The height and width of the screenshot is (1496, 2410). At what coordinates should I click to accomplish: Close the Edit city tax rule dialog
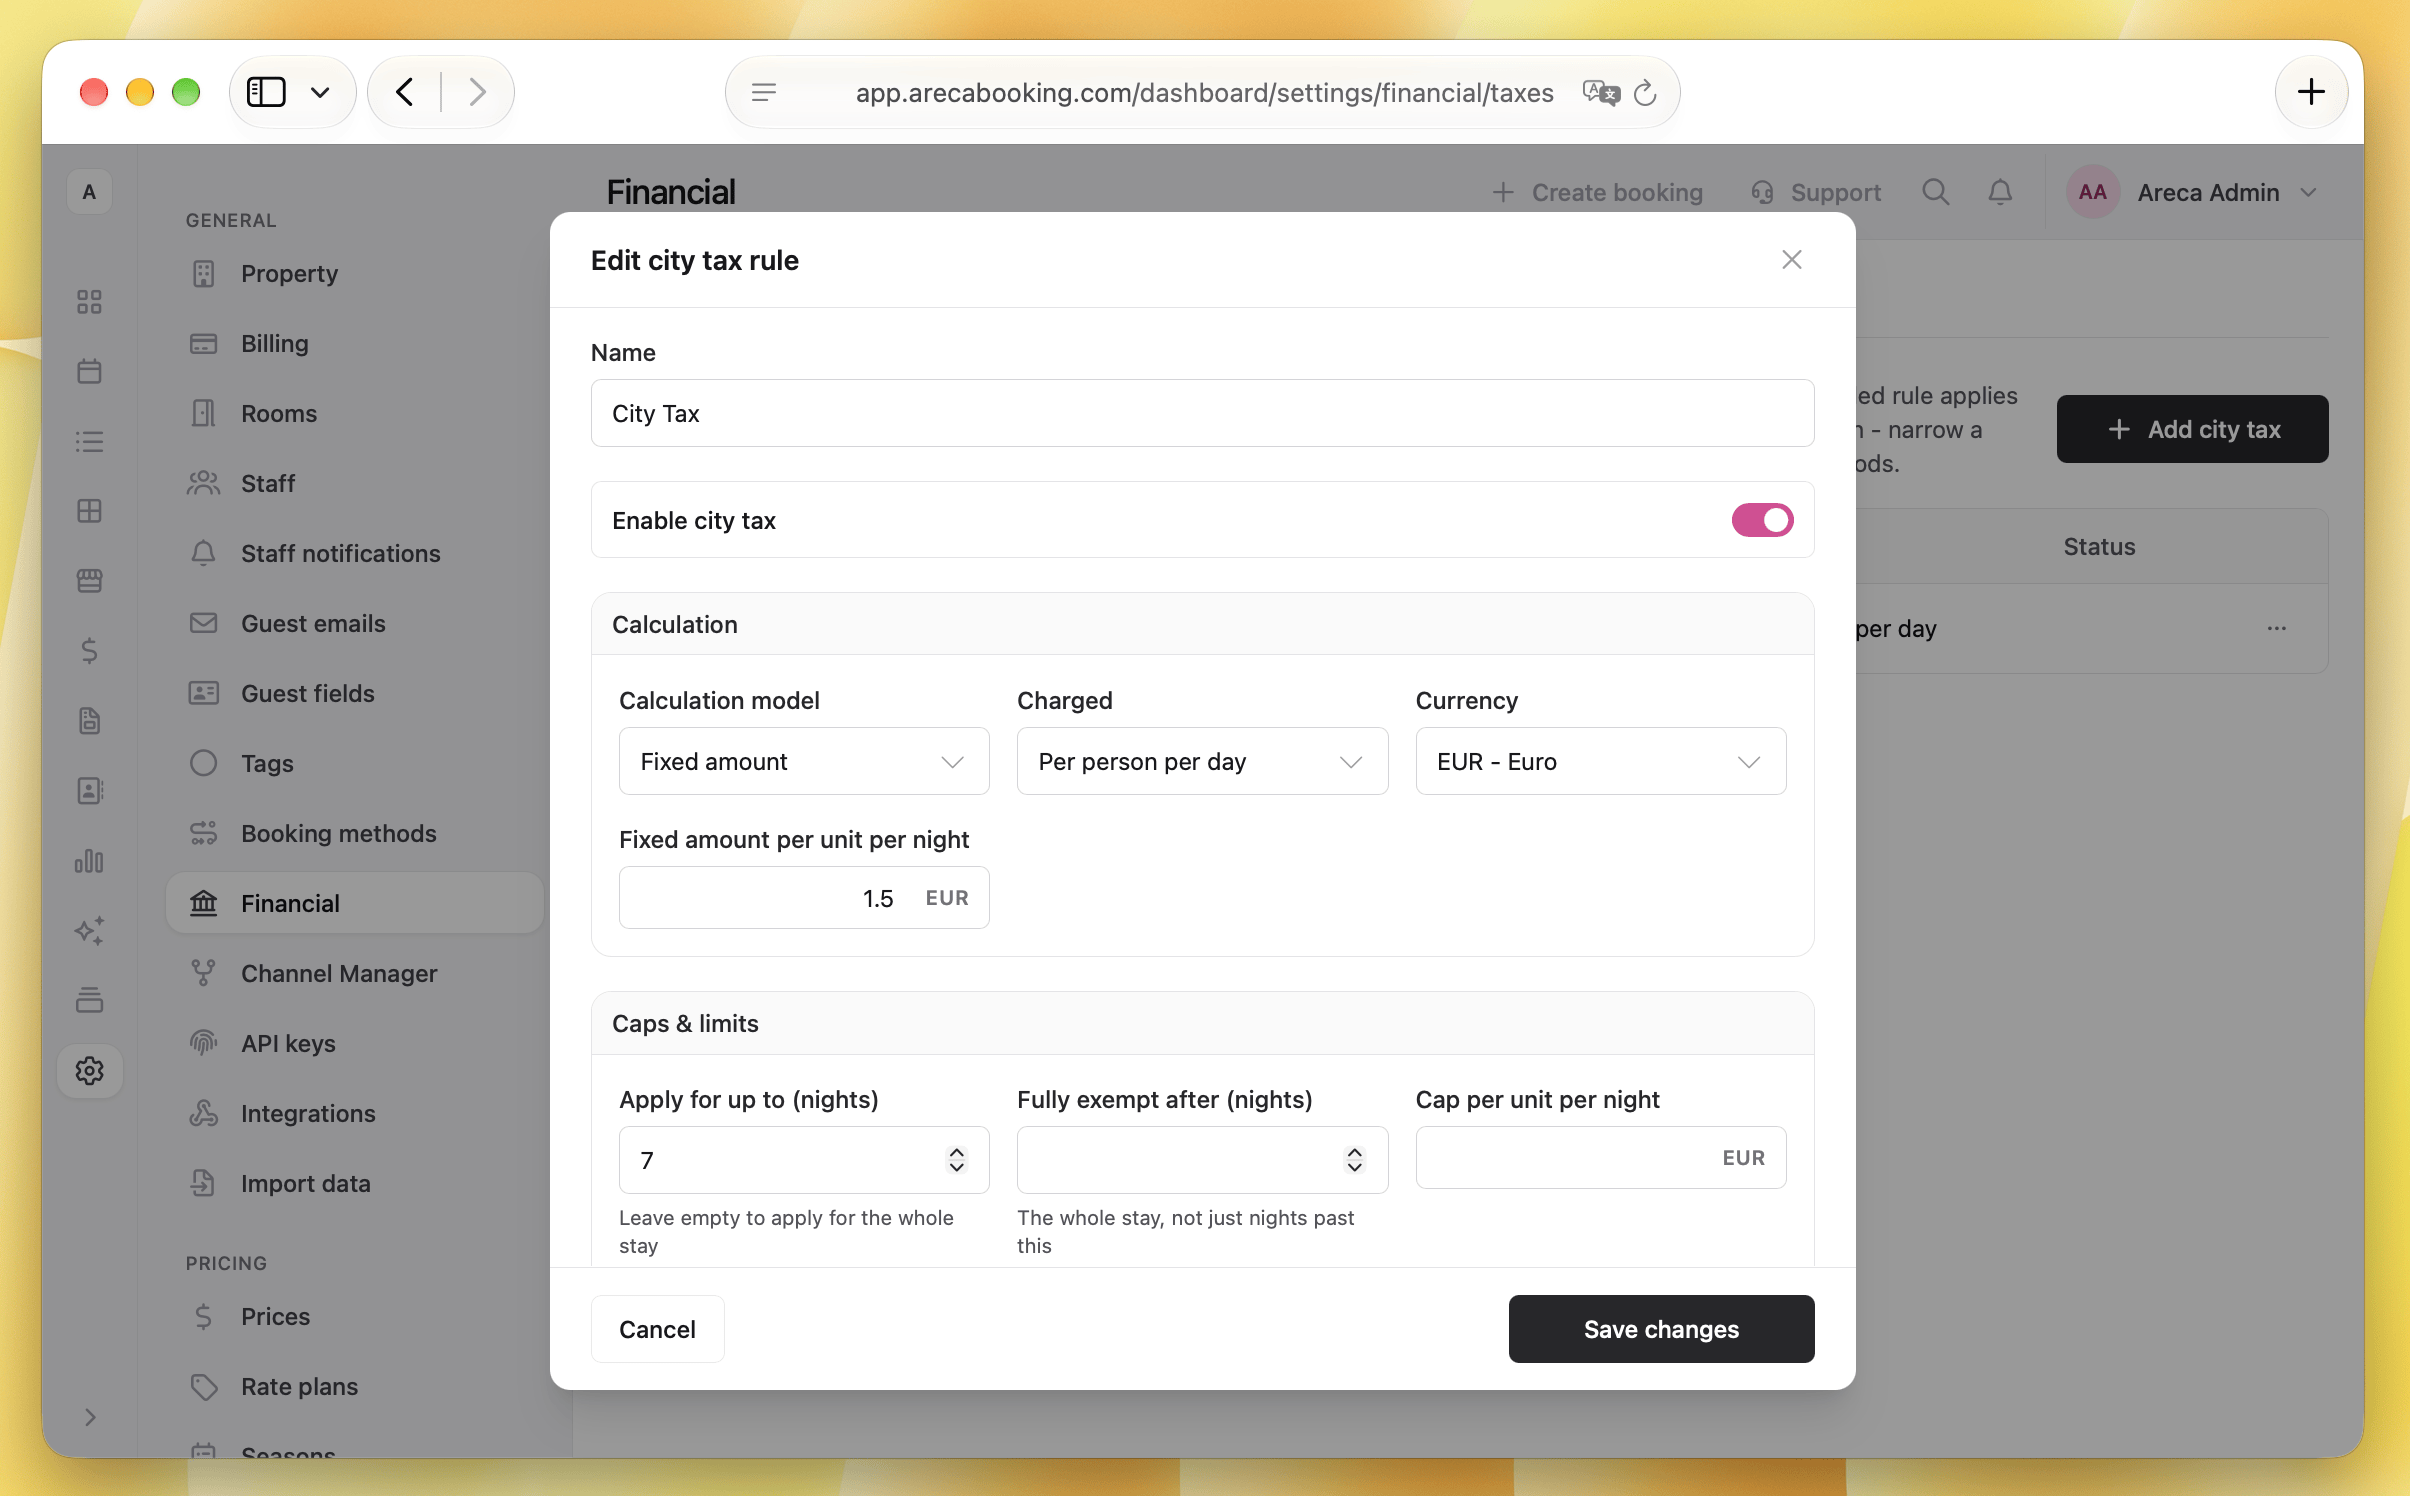click(1792, 260)
